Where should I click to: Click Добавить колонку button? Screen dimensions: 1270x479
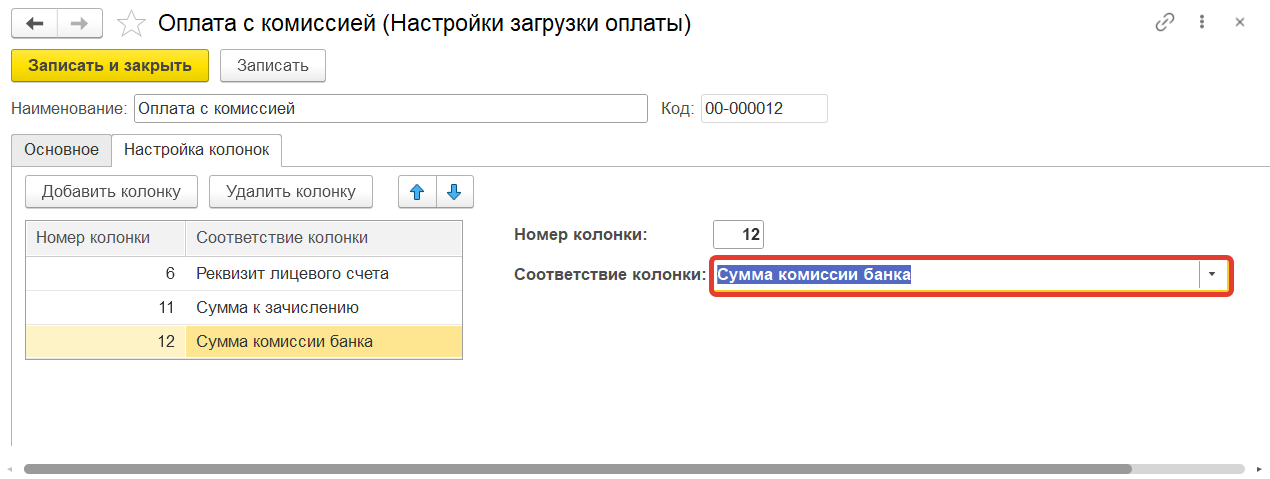111,191
